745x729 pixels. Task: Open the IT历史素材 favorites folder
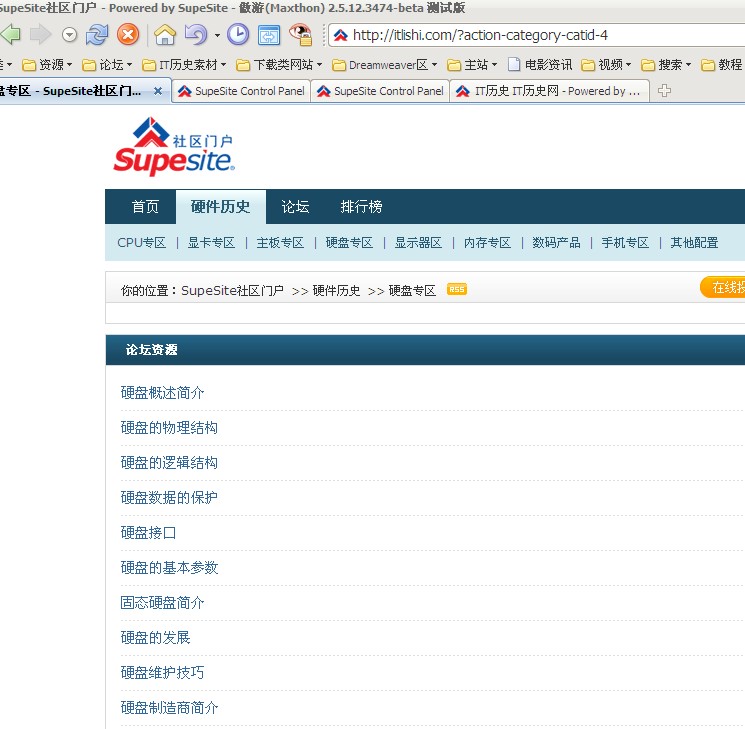[x=184, y=65]
